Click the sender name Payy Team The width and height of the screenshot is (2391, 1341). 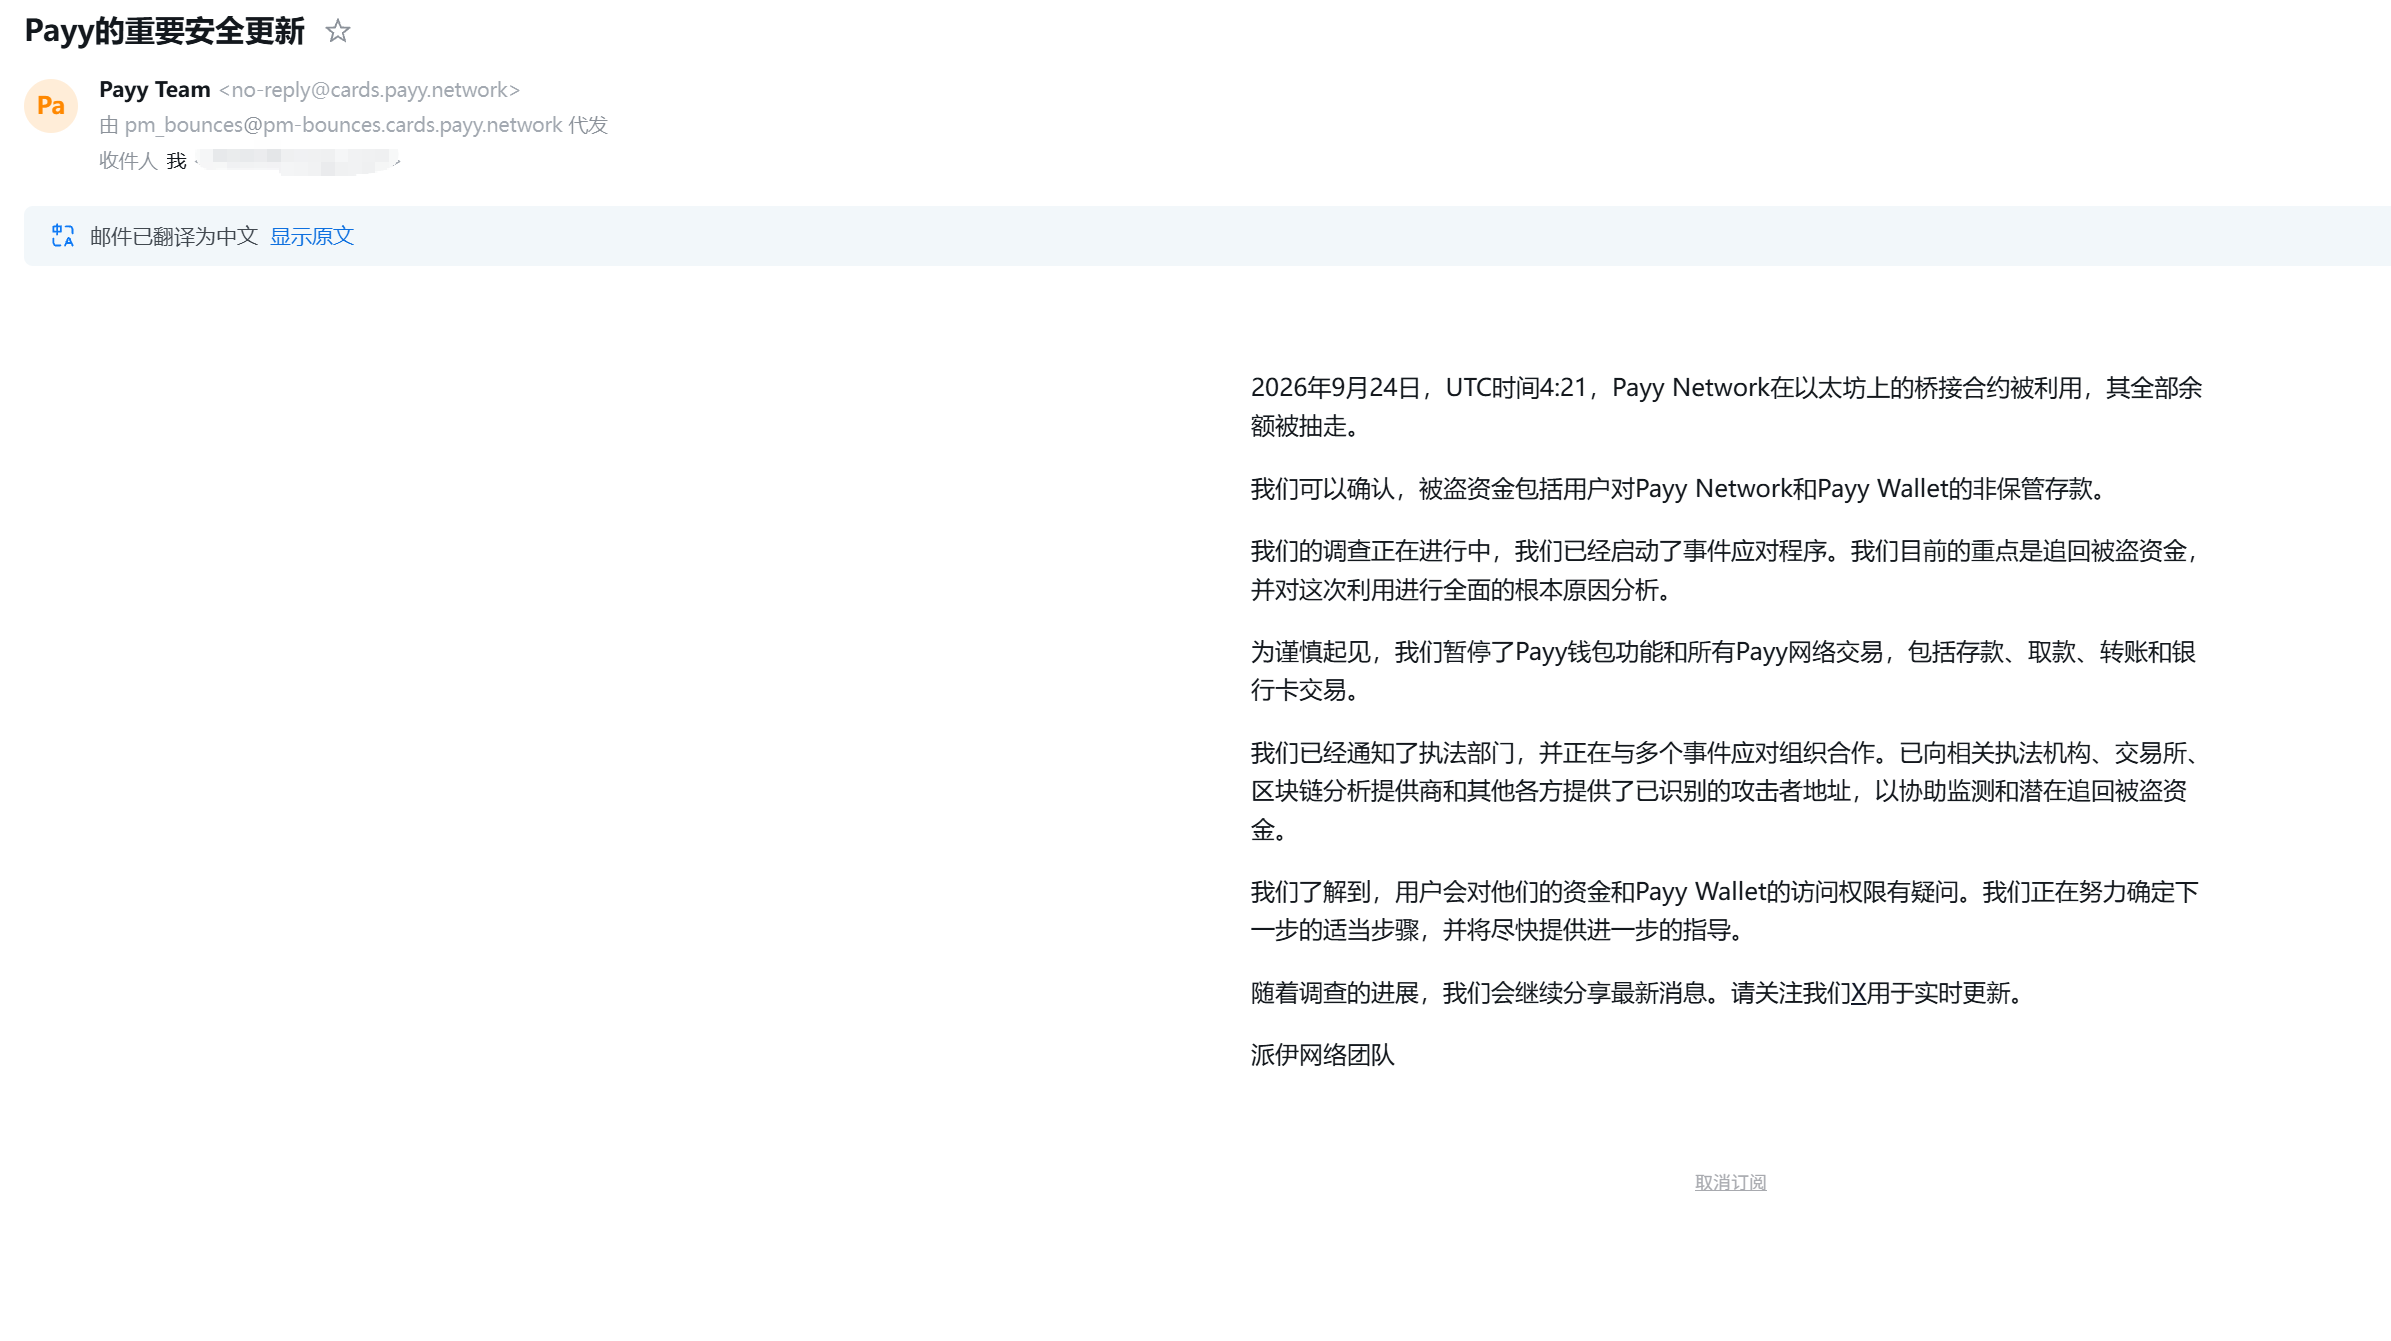155,90
